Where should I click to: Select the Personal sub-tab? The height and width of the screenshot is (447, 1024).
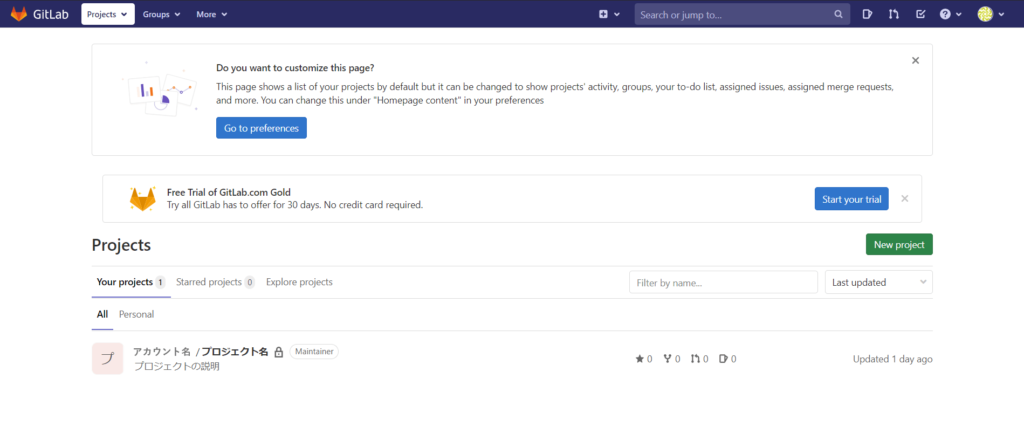(136, 314)
